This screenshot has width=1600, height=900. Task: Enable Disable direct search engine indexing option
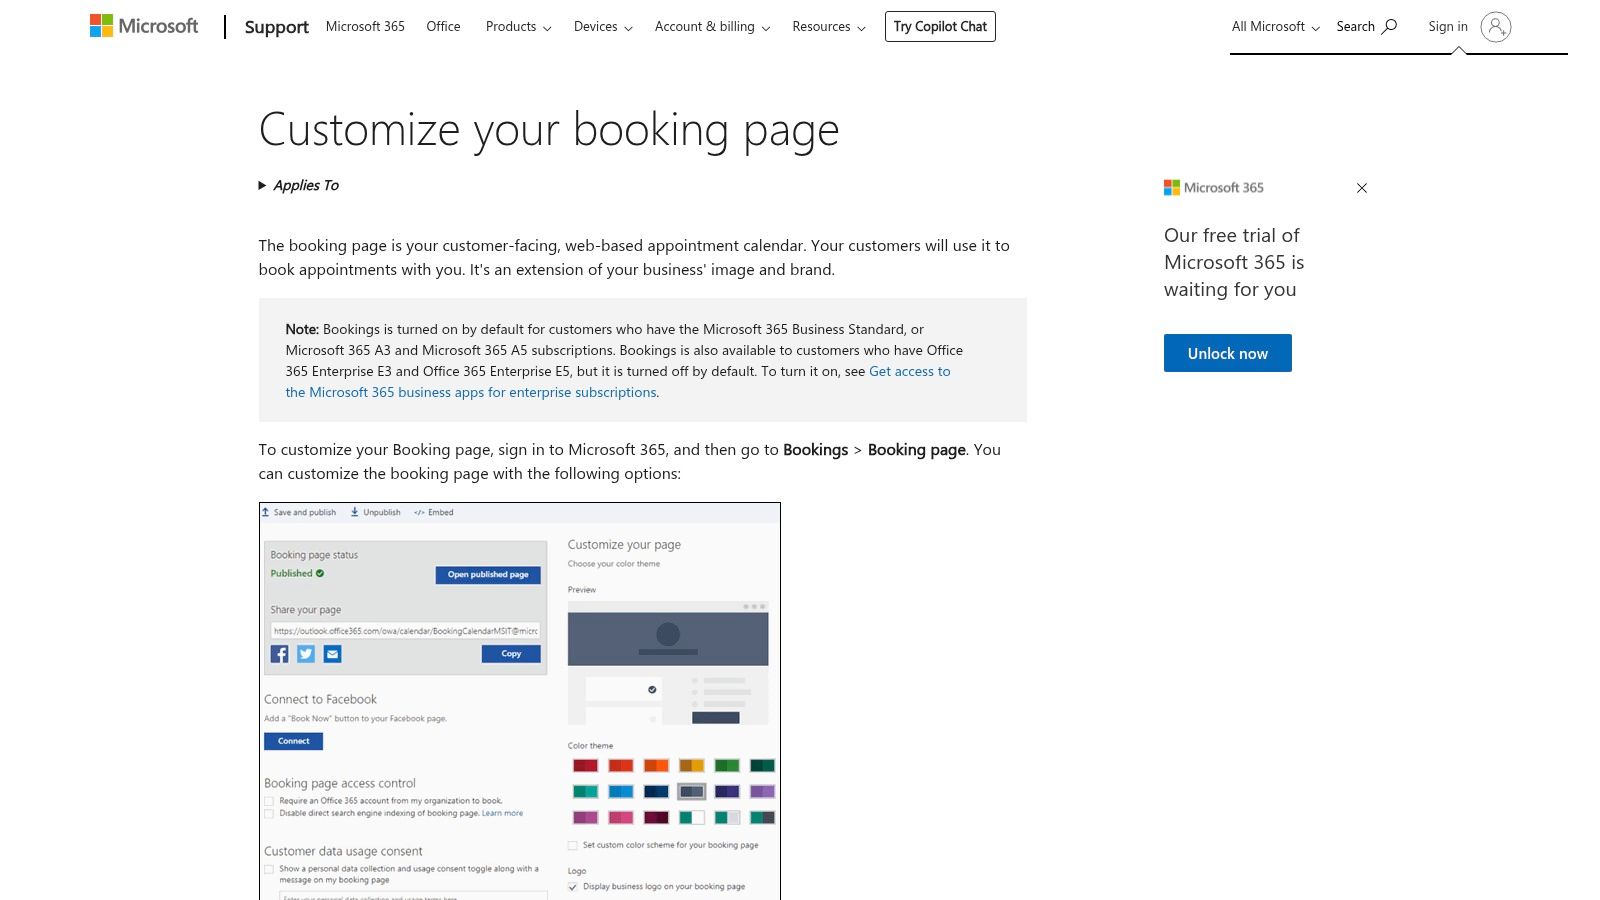coord(268,814)
